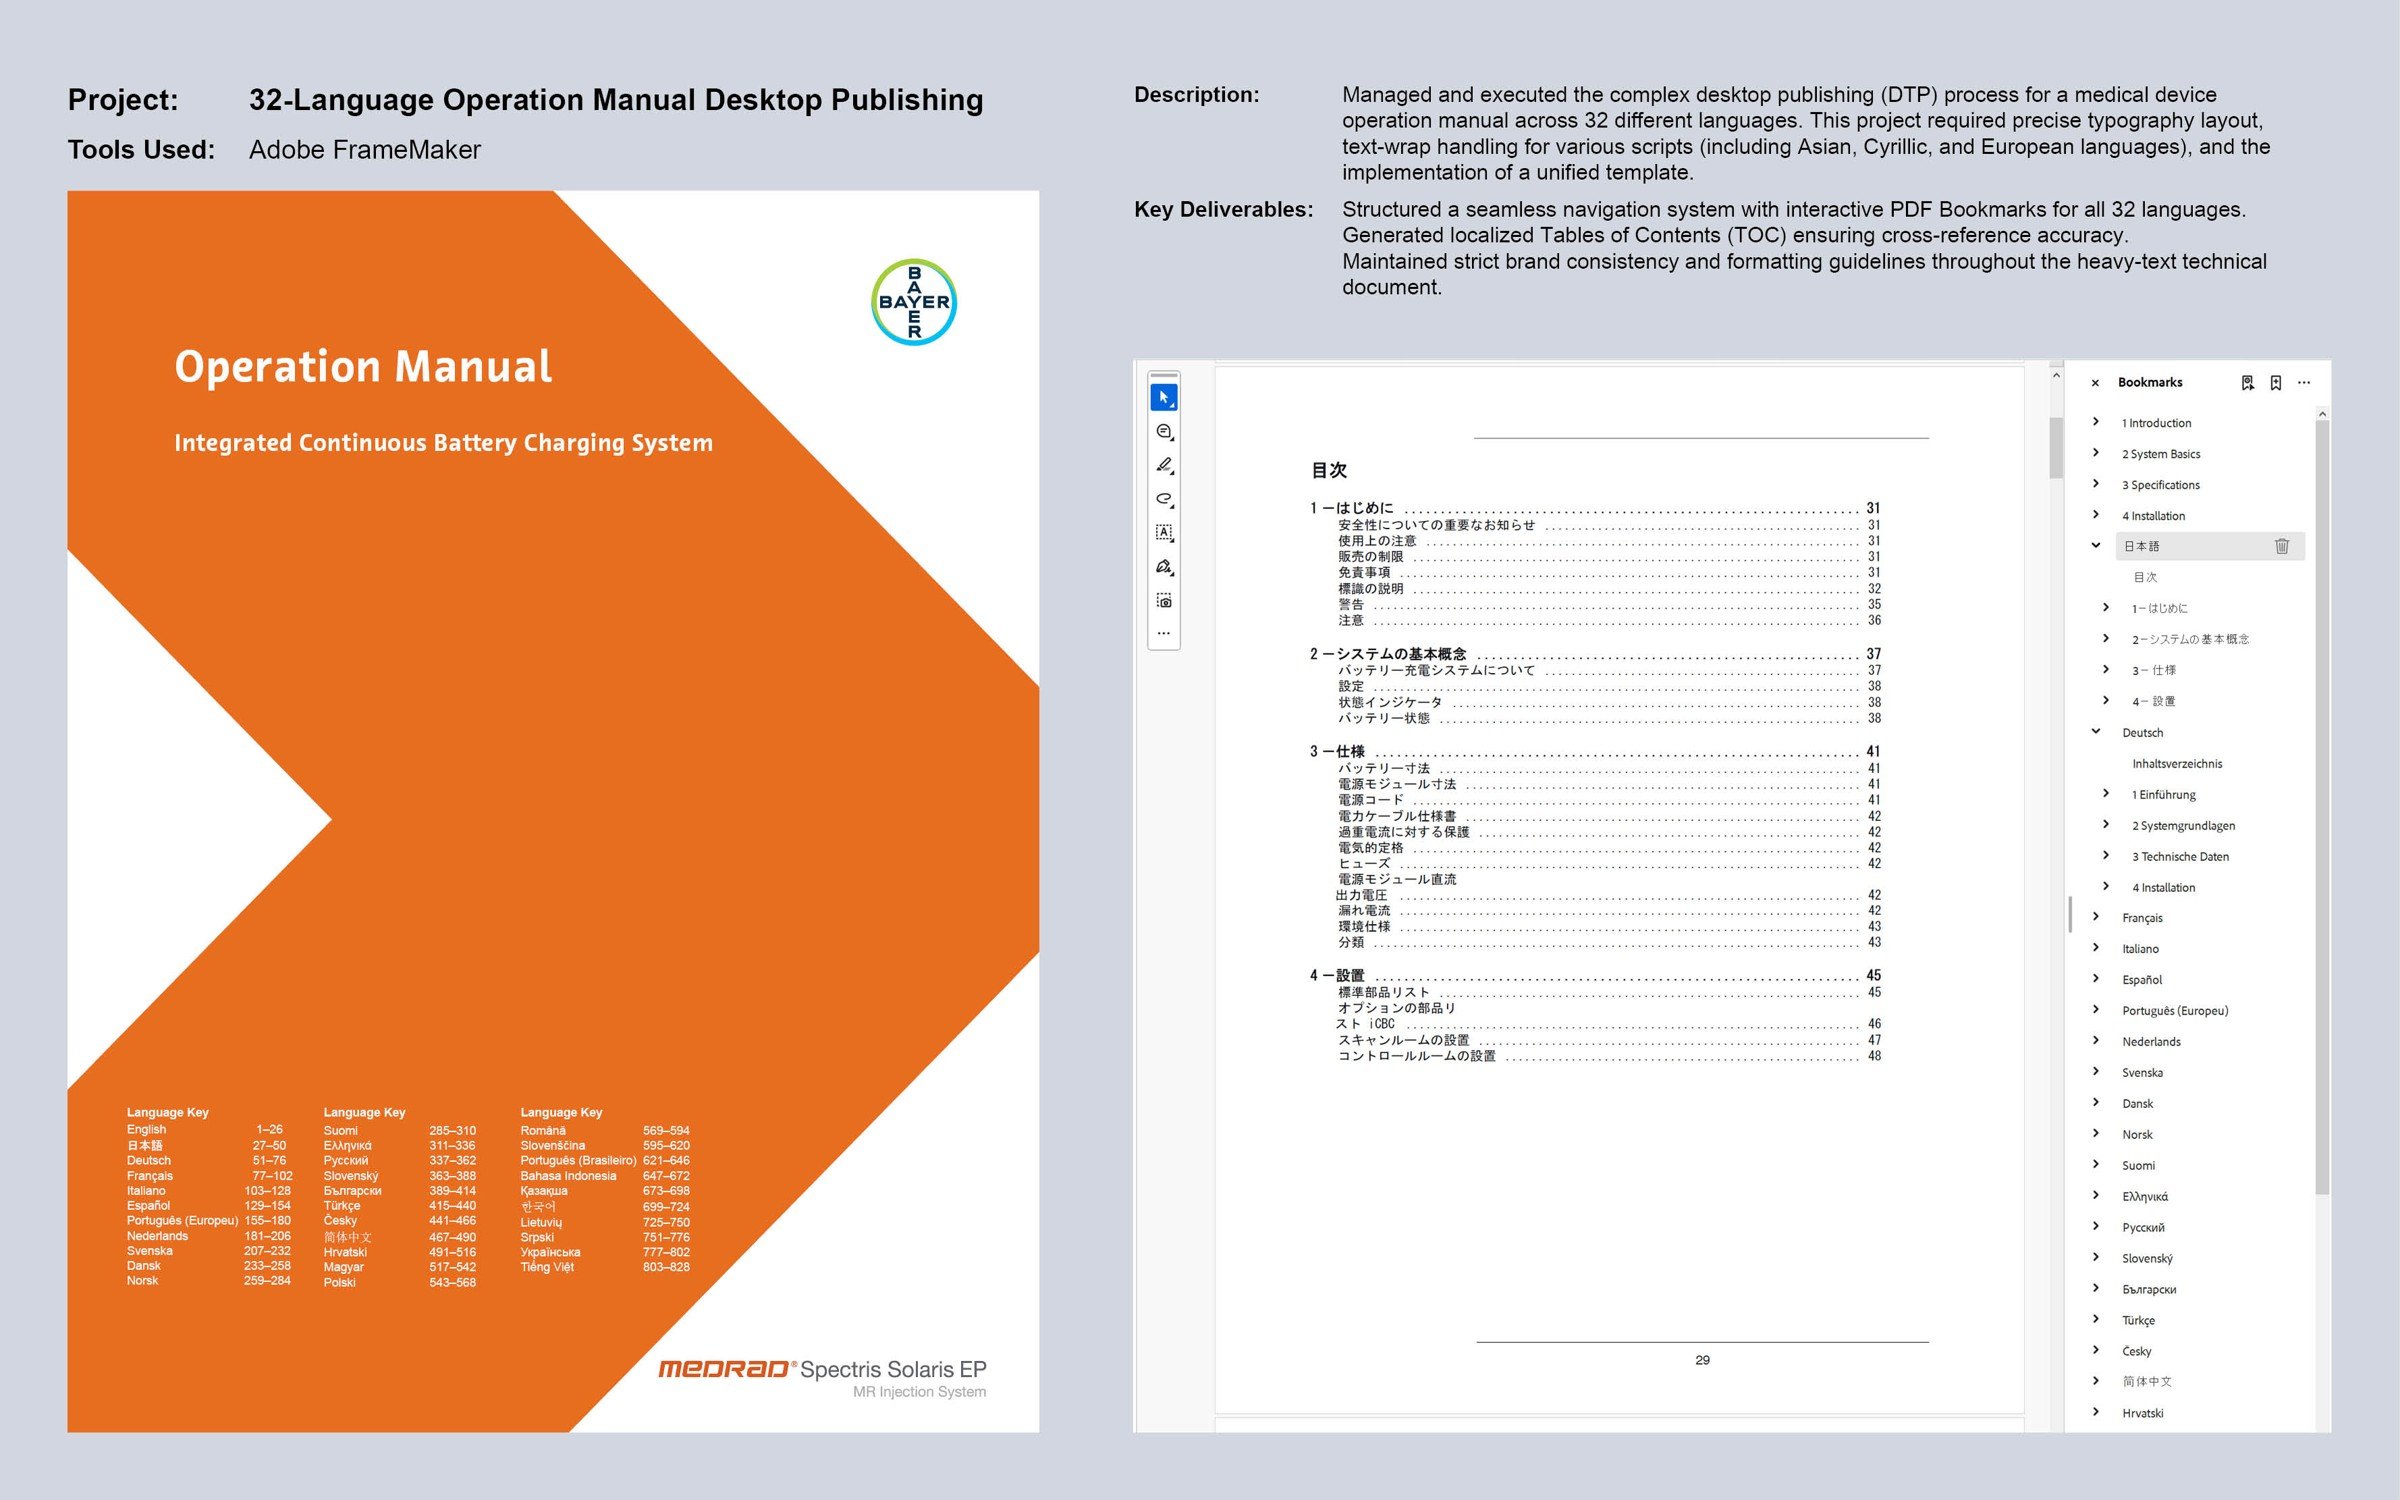This screenshot has height=1500, width=2400.
Task: Select the 简体中文 bookmark
Action: 2146,1382
